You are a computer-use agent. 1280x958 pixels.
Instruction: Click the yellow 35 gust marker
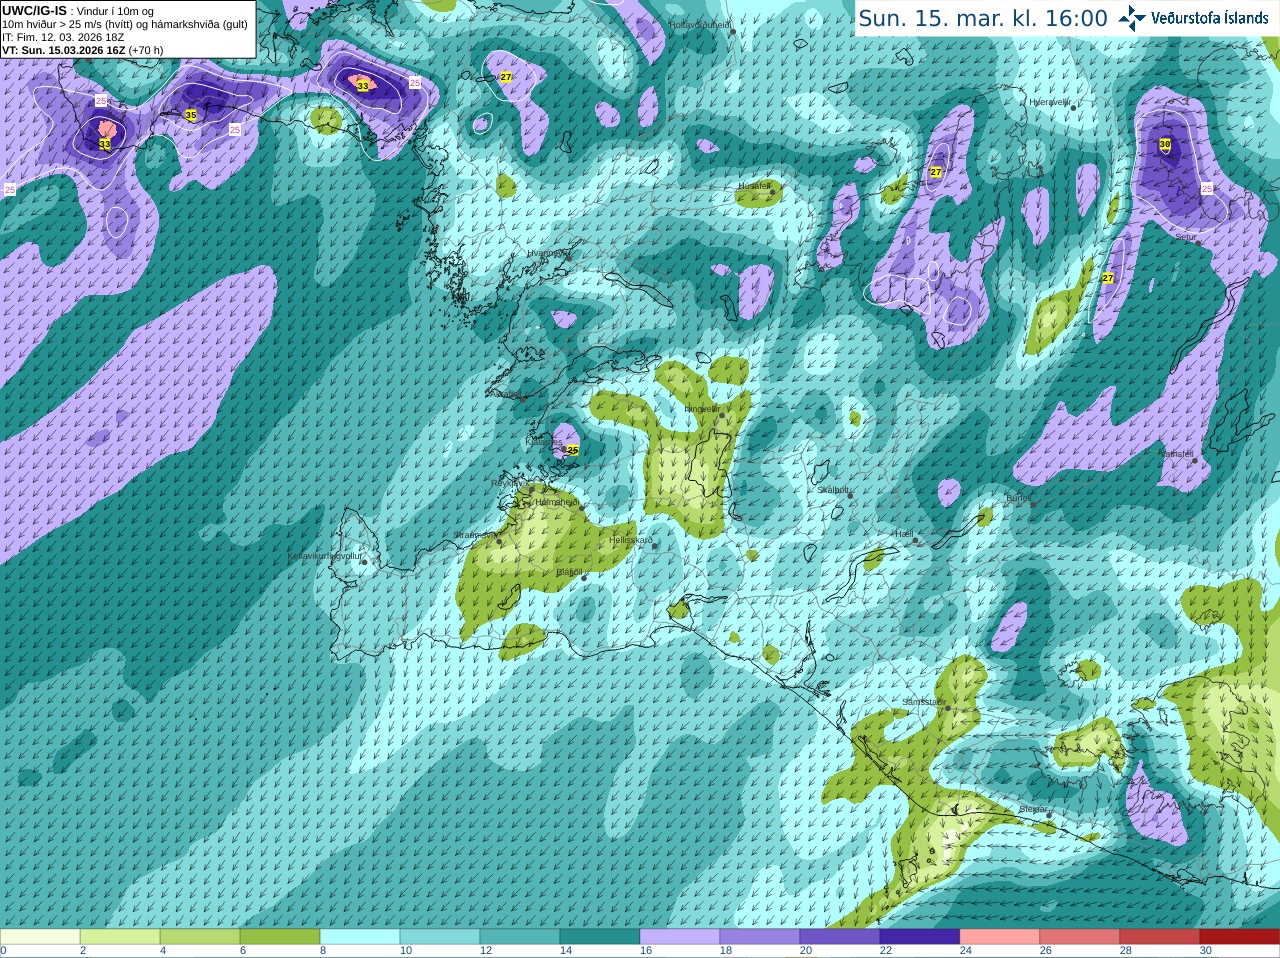coord(191,115)
